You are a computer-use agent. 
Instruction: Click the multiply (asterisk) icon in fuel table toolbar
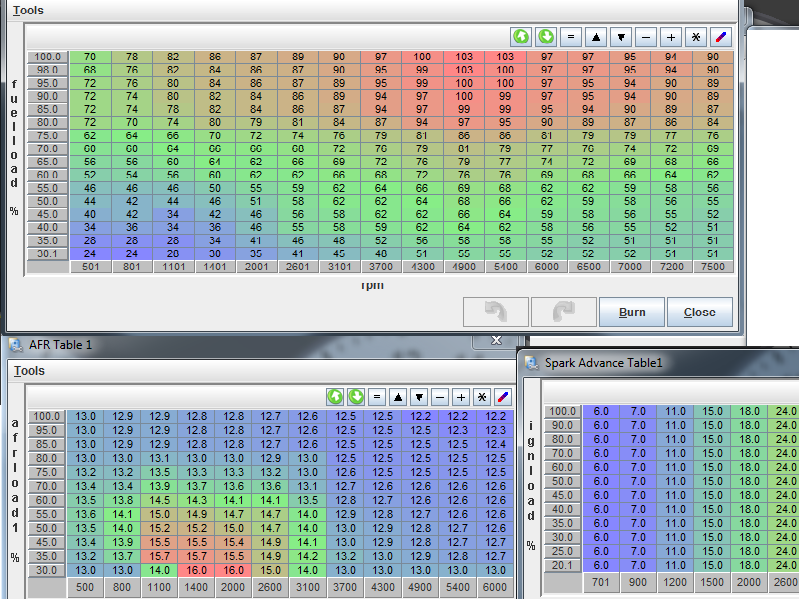point(696,36)
